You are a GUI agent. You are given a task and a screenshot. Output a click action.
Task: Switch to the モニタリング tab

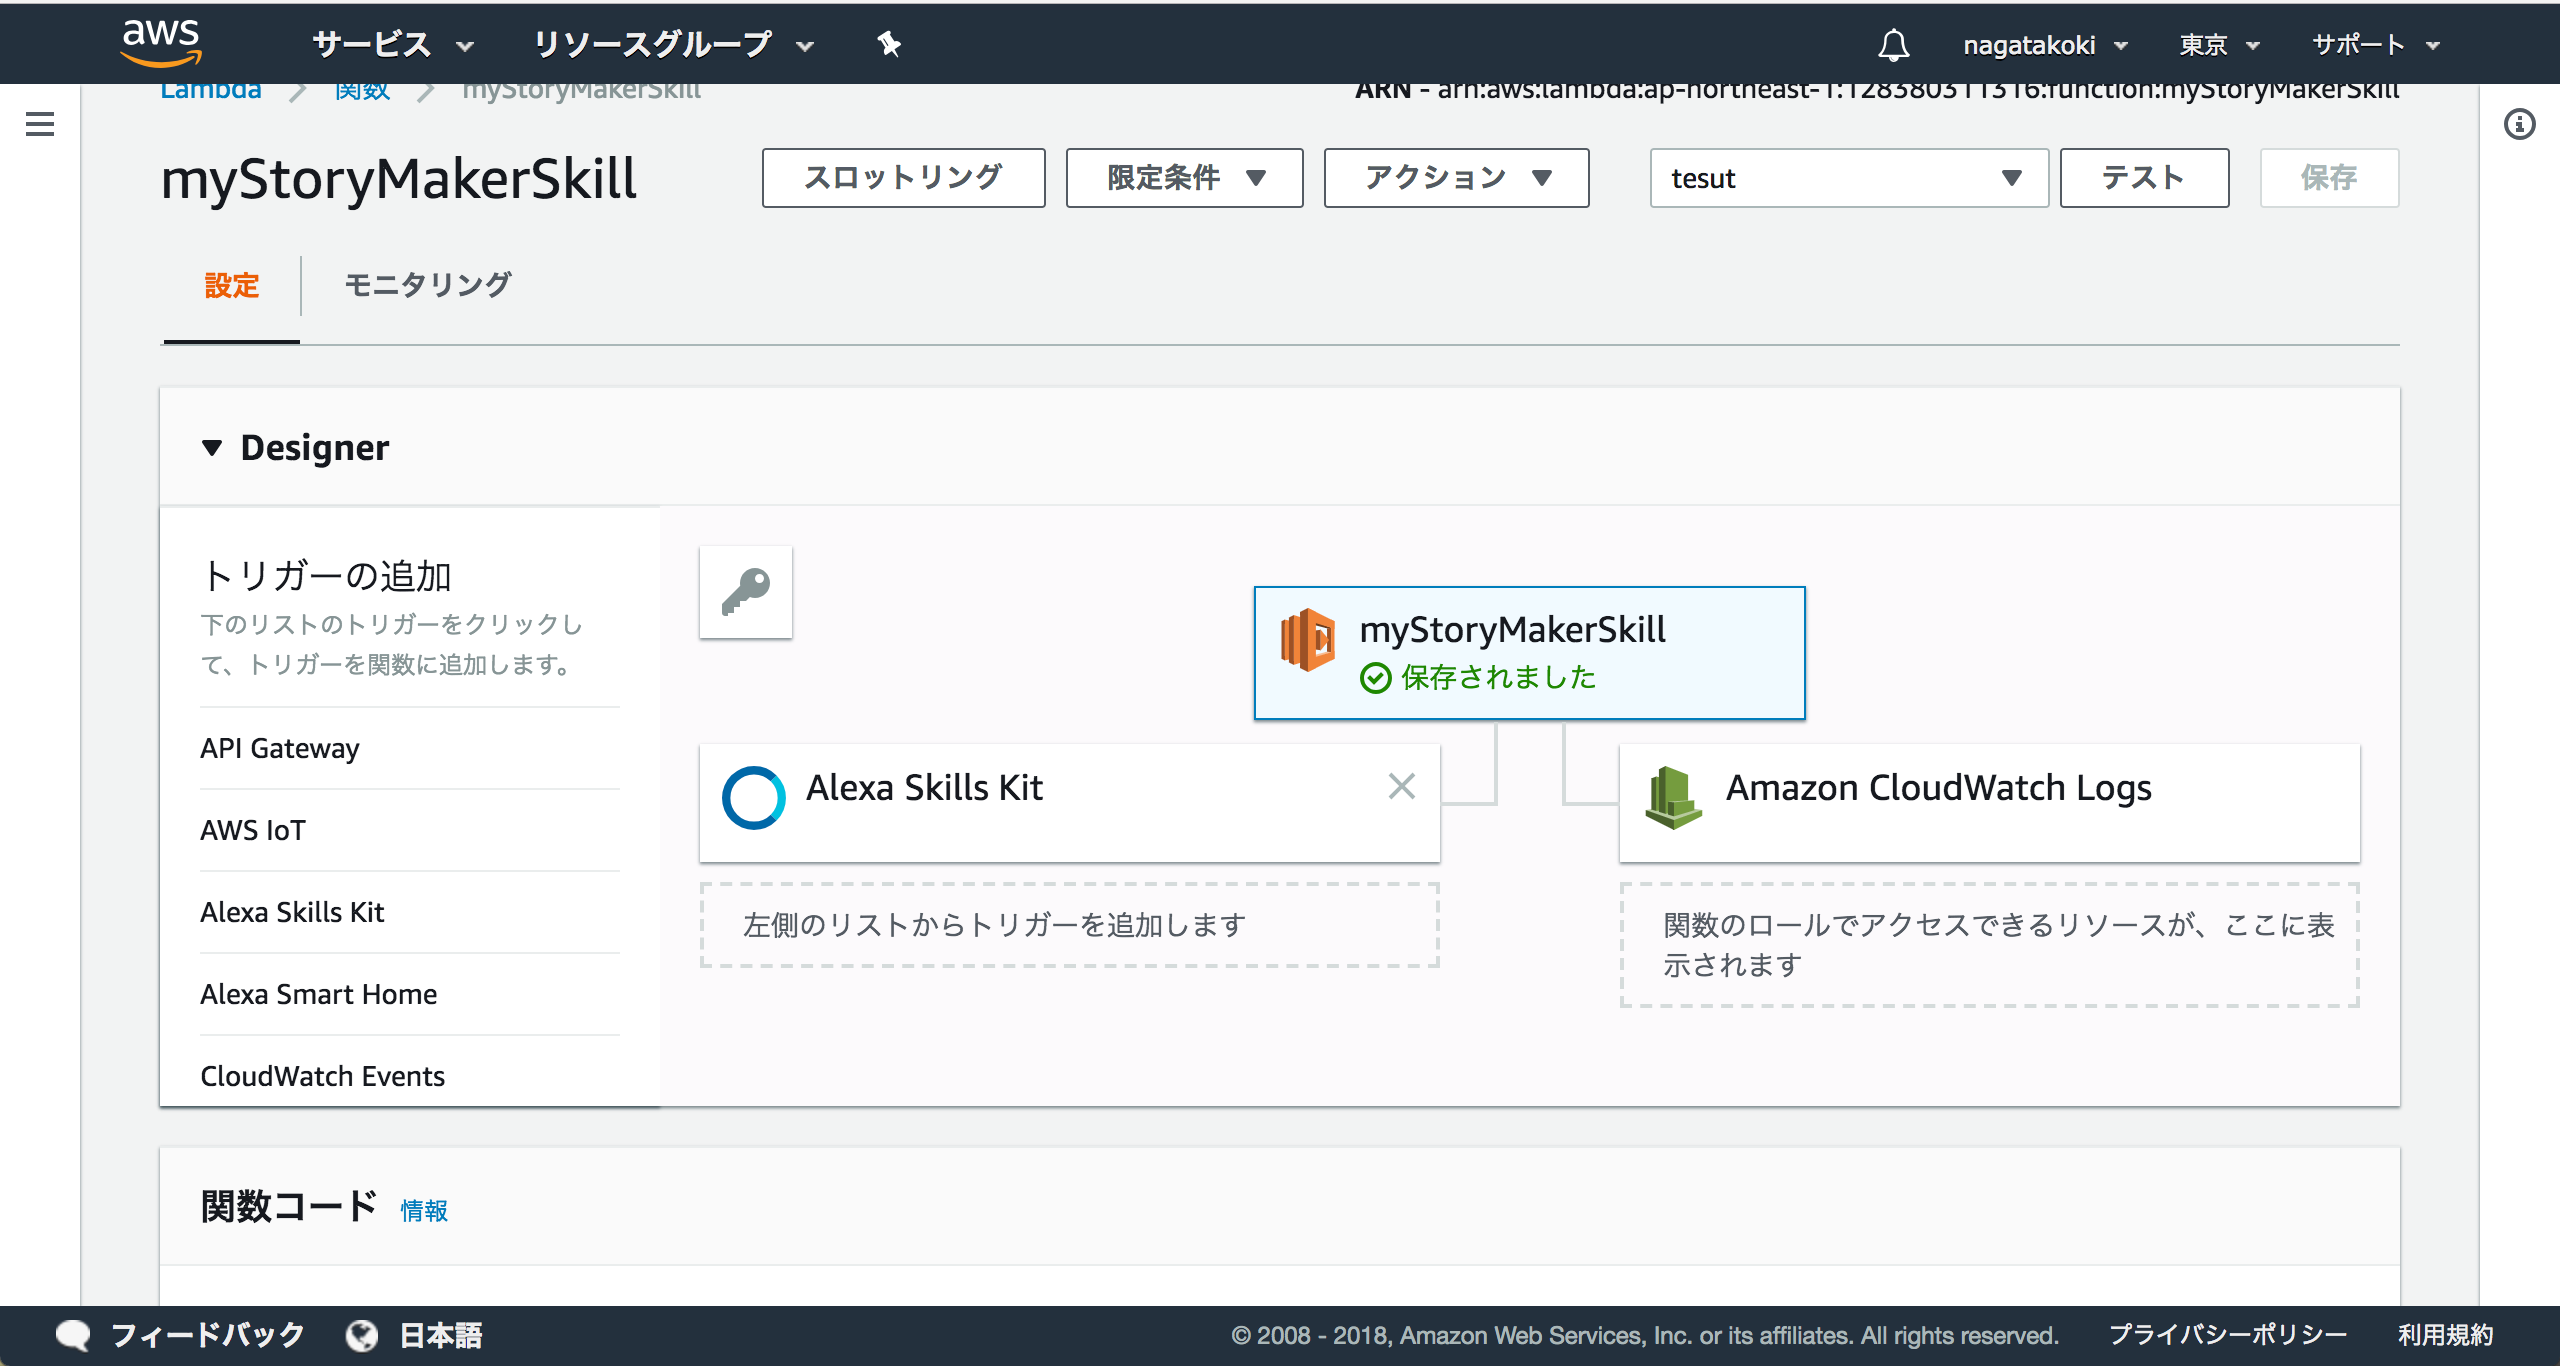click(428, 286)
